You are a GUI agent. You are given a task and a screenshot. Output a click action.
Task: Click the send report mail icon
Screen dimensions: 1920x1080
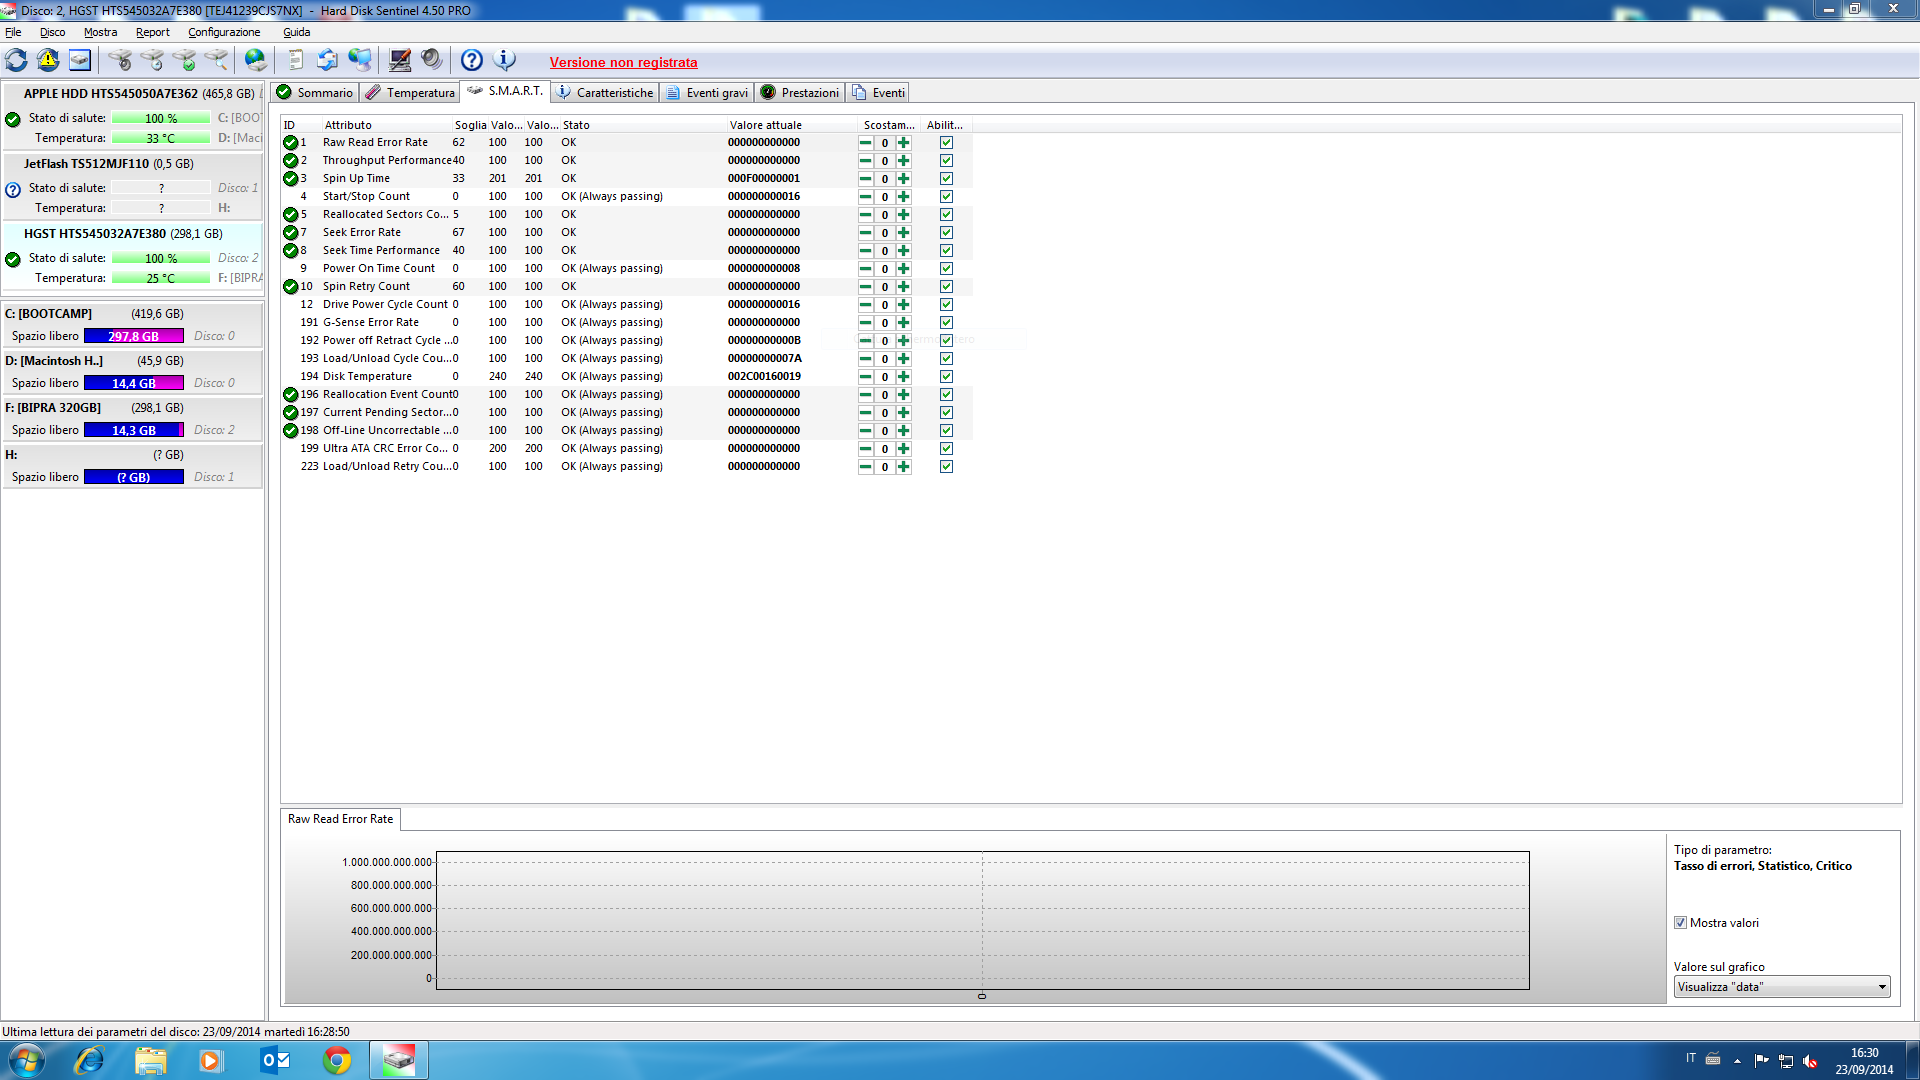[x=327, y=60]
